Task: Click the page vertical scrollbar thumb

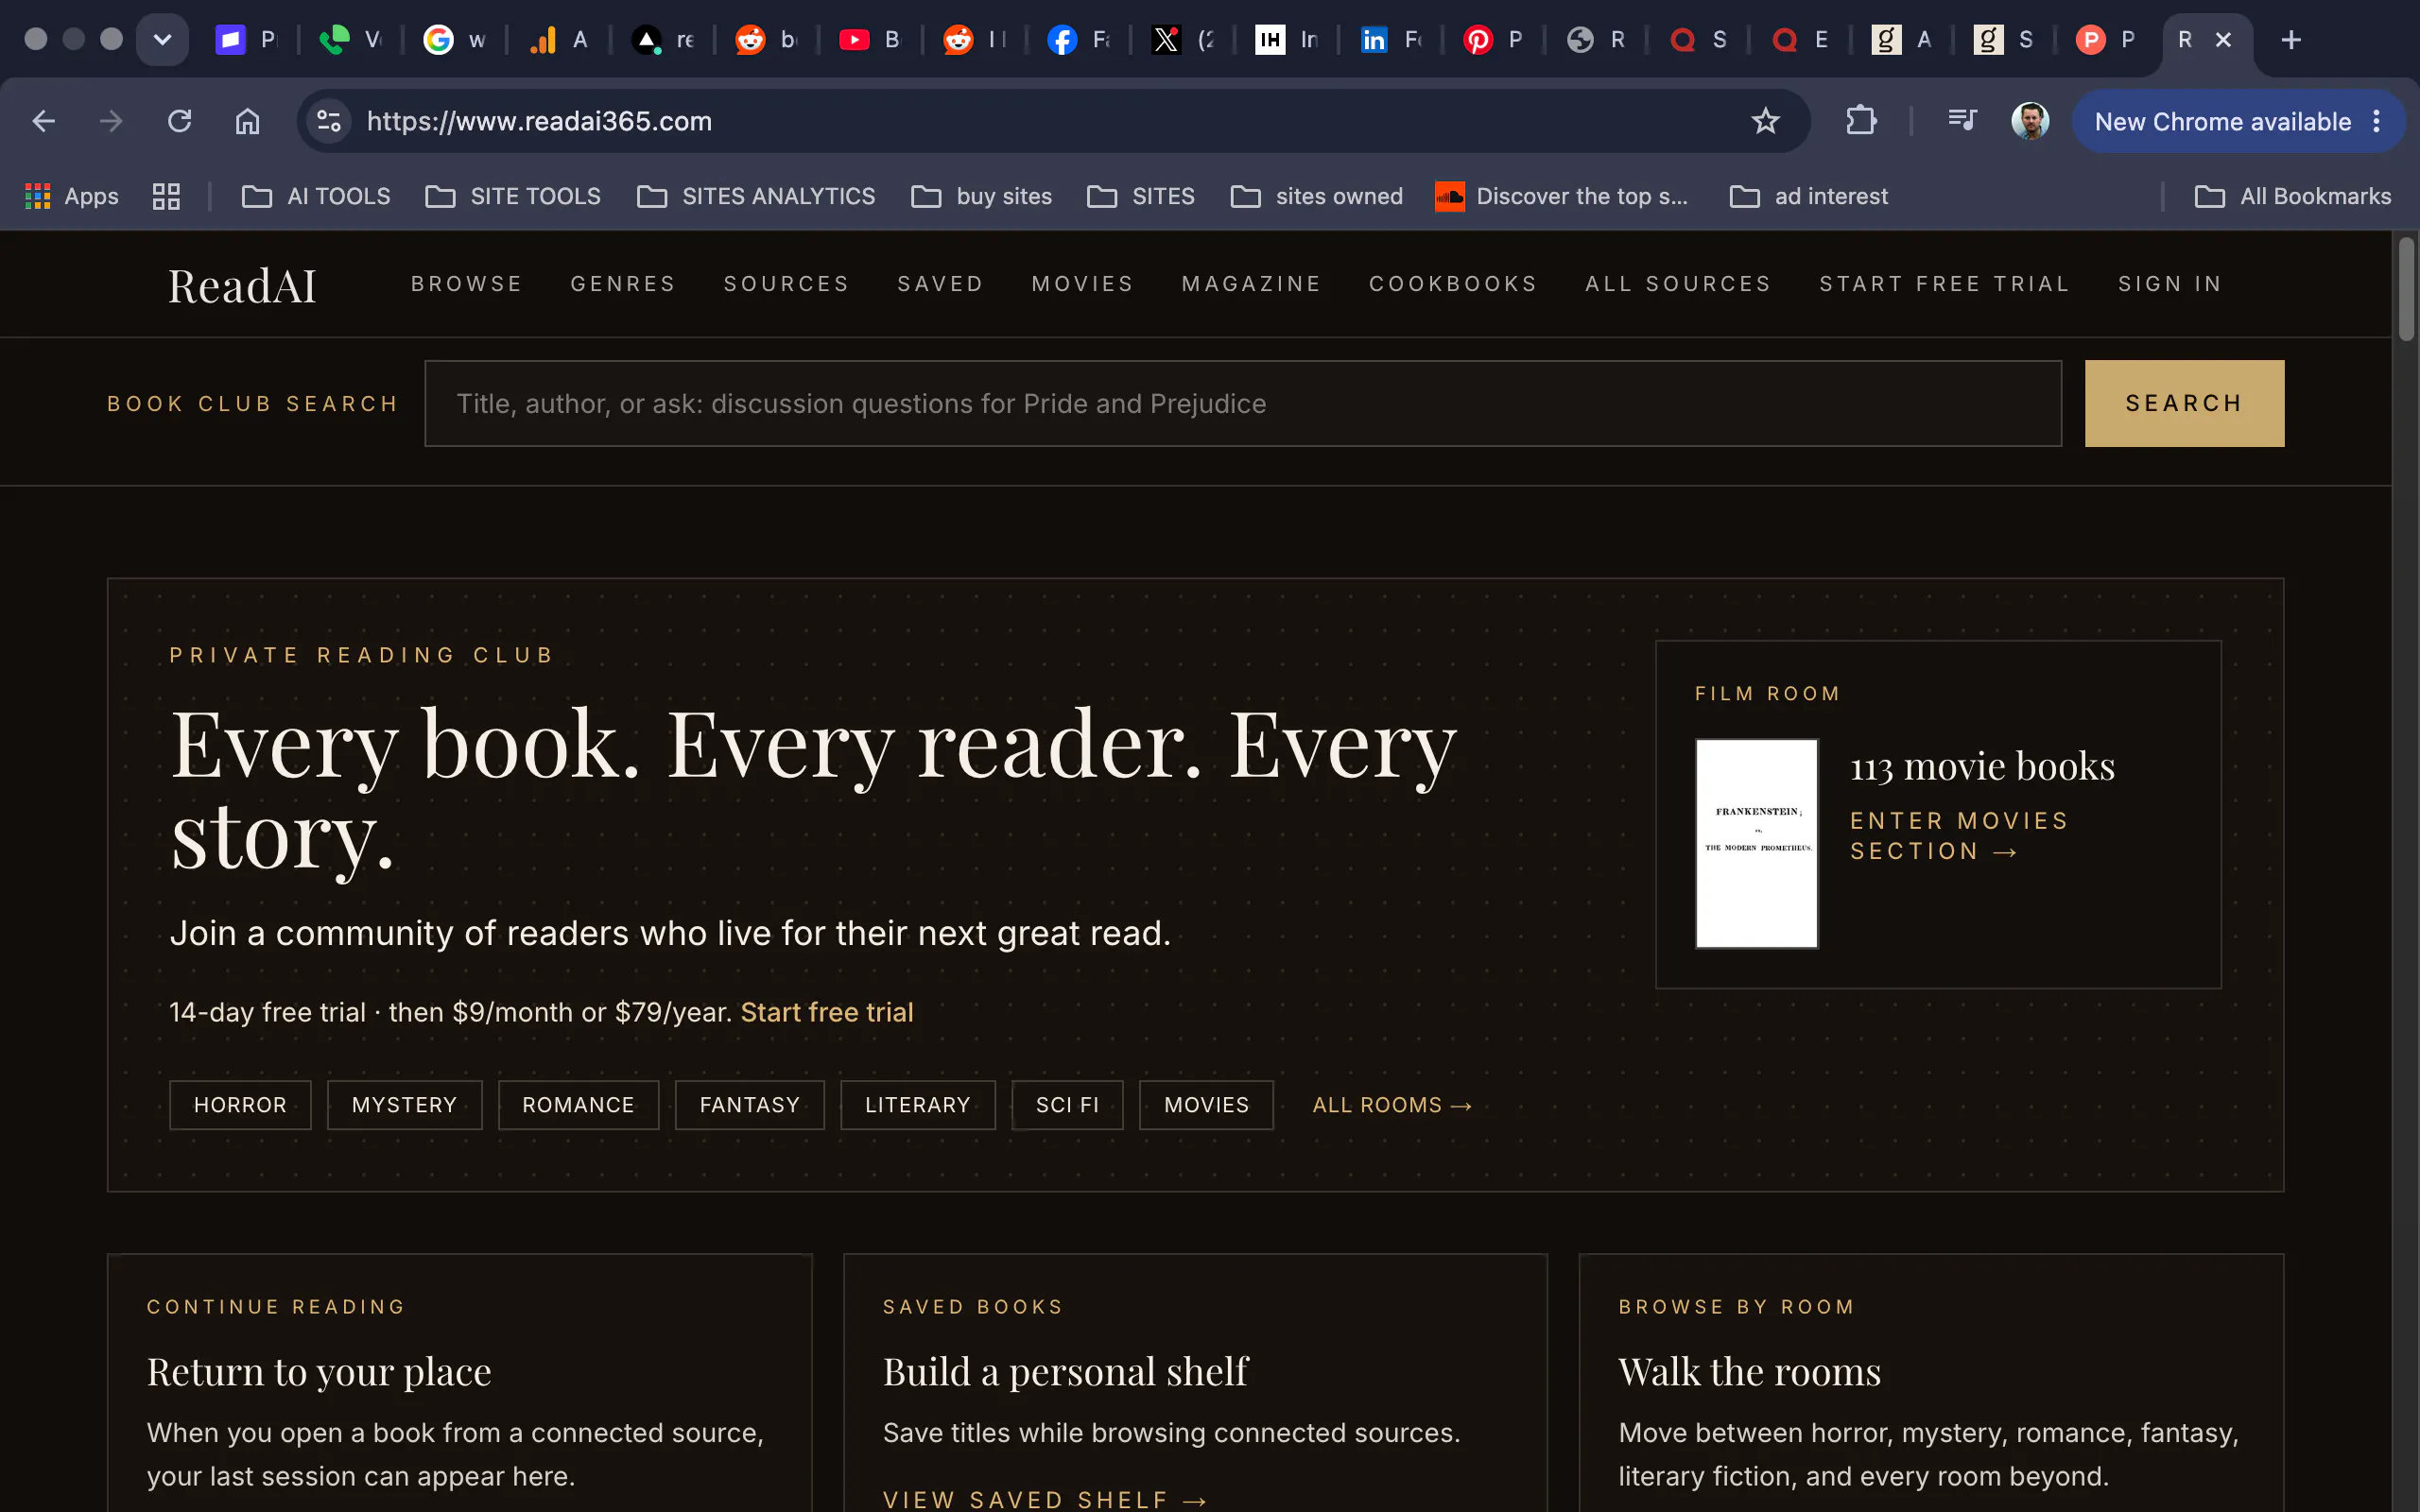Action: tap(2406, 289)
